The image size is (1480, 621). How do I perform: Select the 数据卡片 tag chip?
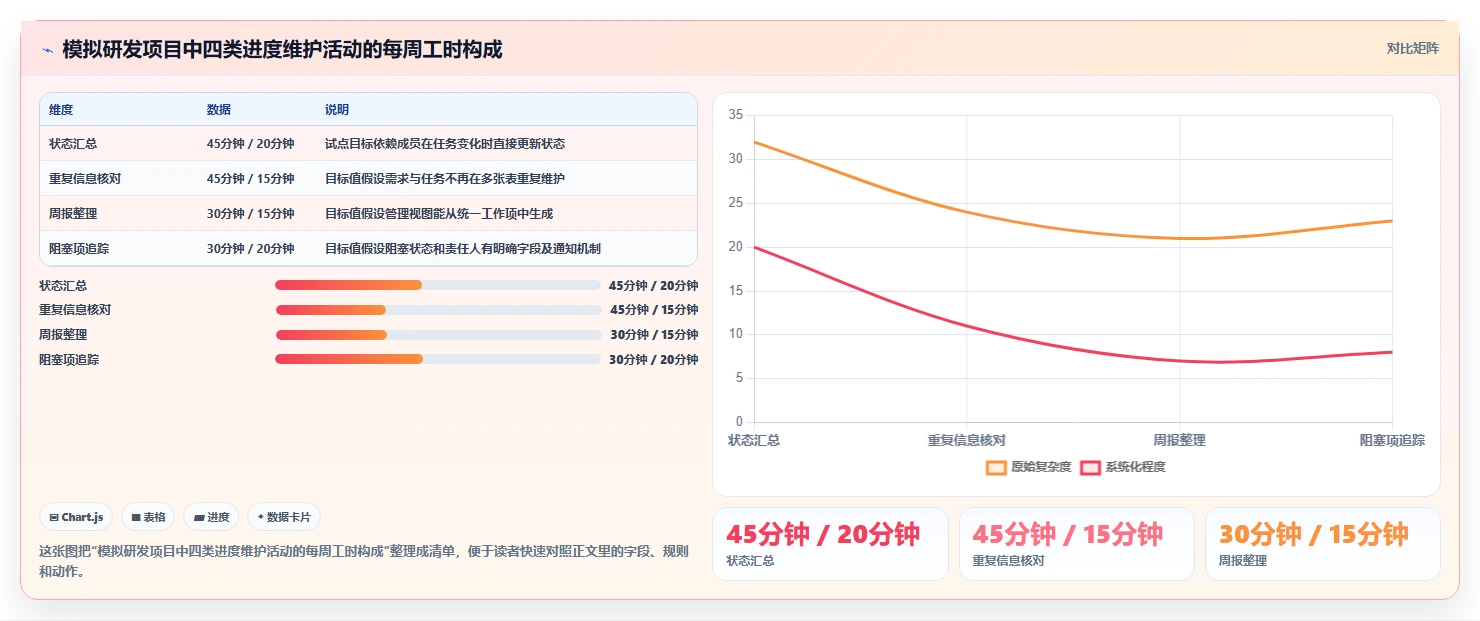[284, 517]
